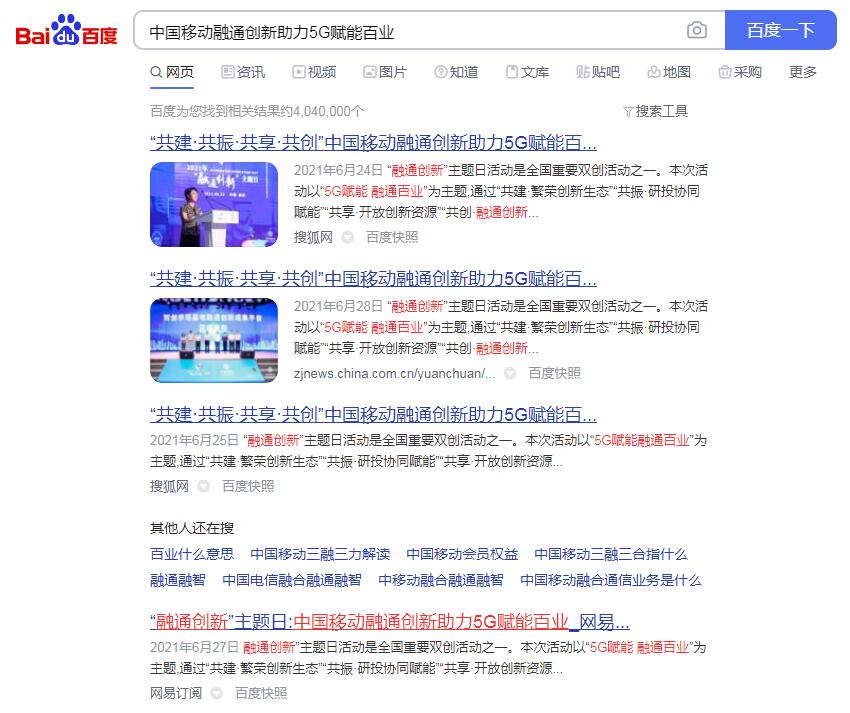Open the 网易订阅 source link
This screenshot has height=713, width=850.
coord(176,693)
